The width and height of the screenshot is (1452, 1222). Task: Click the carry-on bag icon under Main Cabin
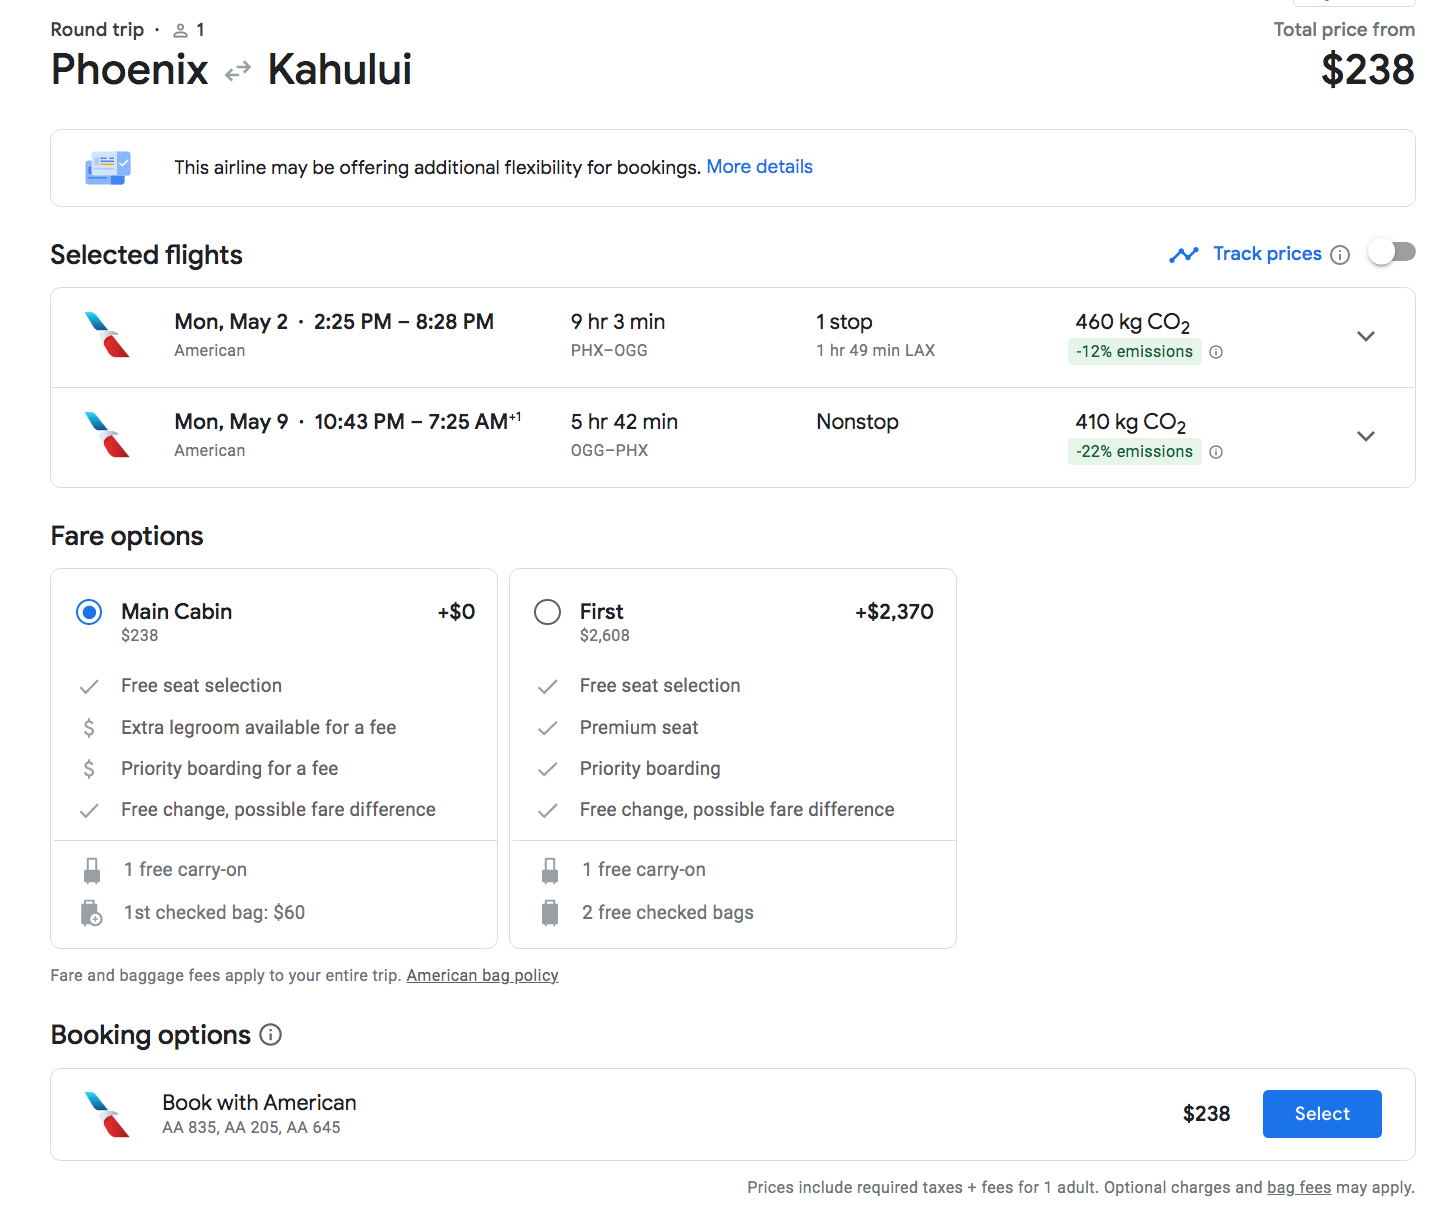[91, 869]
